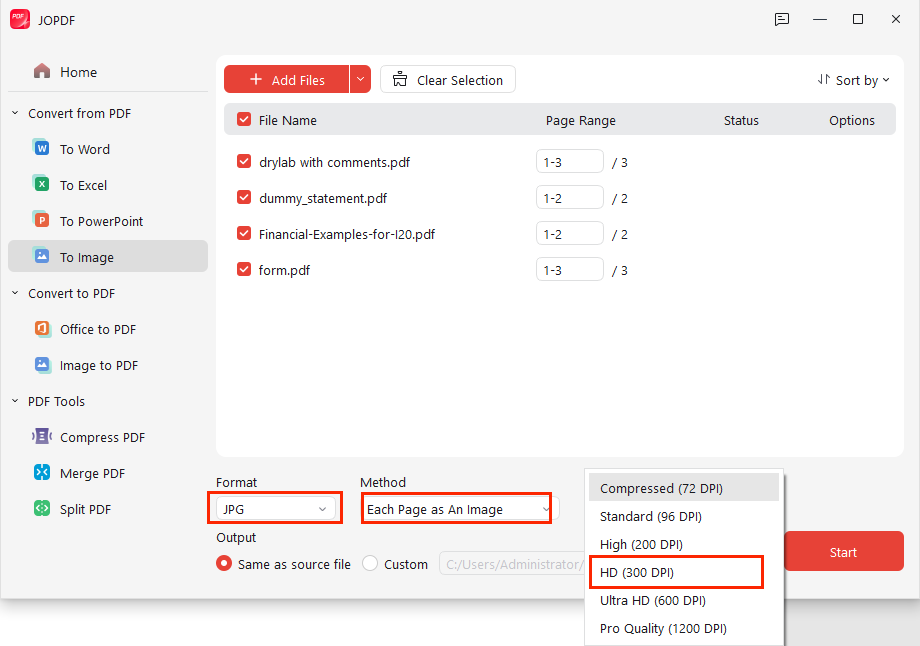920x646 pixels.
Task: Click the Sort by arrows icon
Action: coord(824,79)
